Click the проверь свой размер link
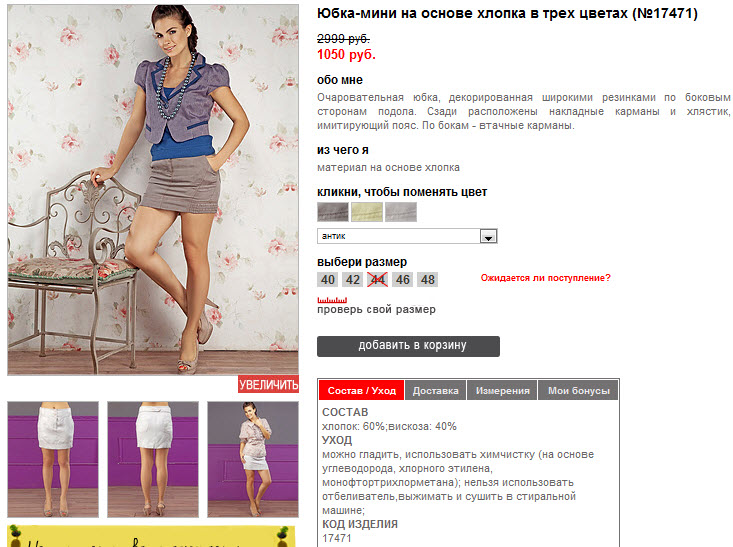The width and height of the screenshot is (733, 547). click(x=376, y=309)
